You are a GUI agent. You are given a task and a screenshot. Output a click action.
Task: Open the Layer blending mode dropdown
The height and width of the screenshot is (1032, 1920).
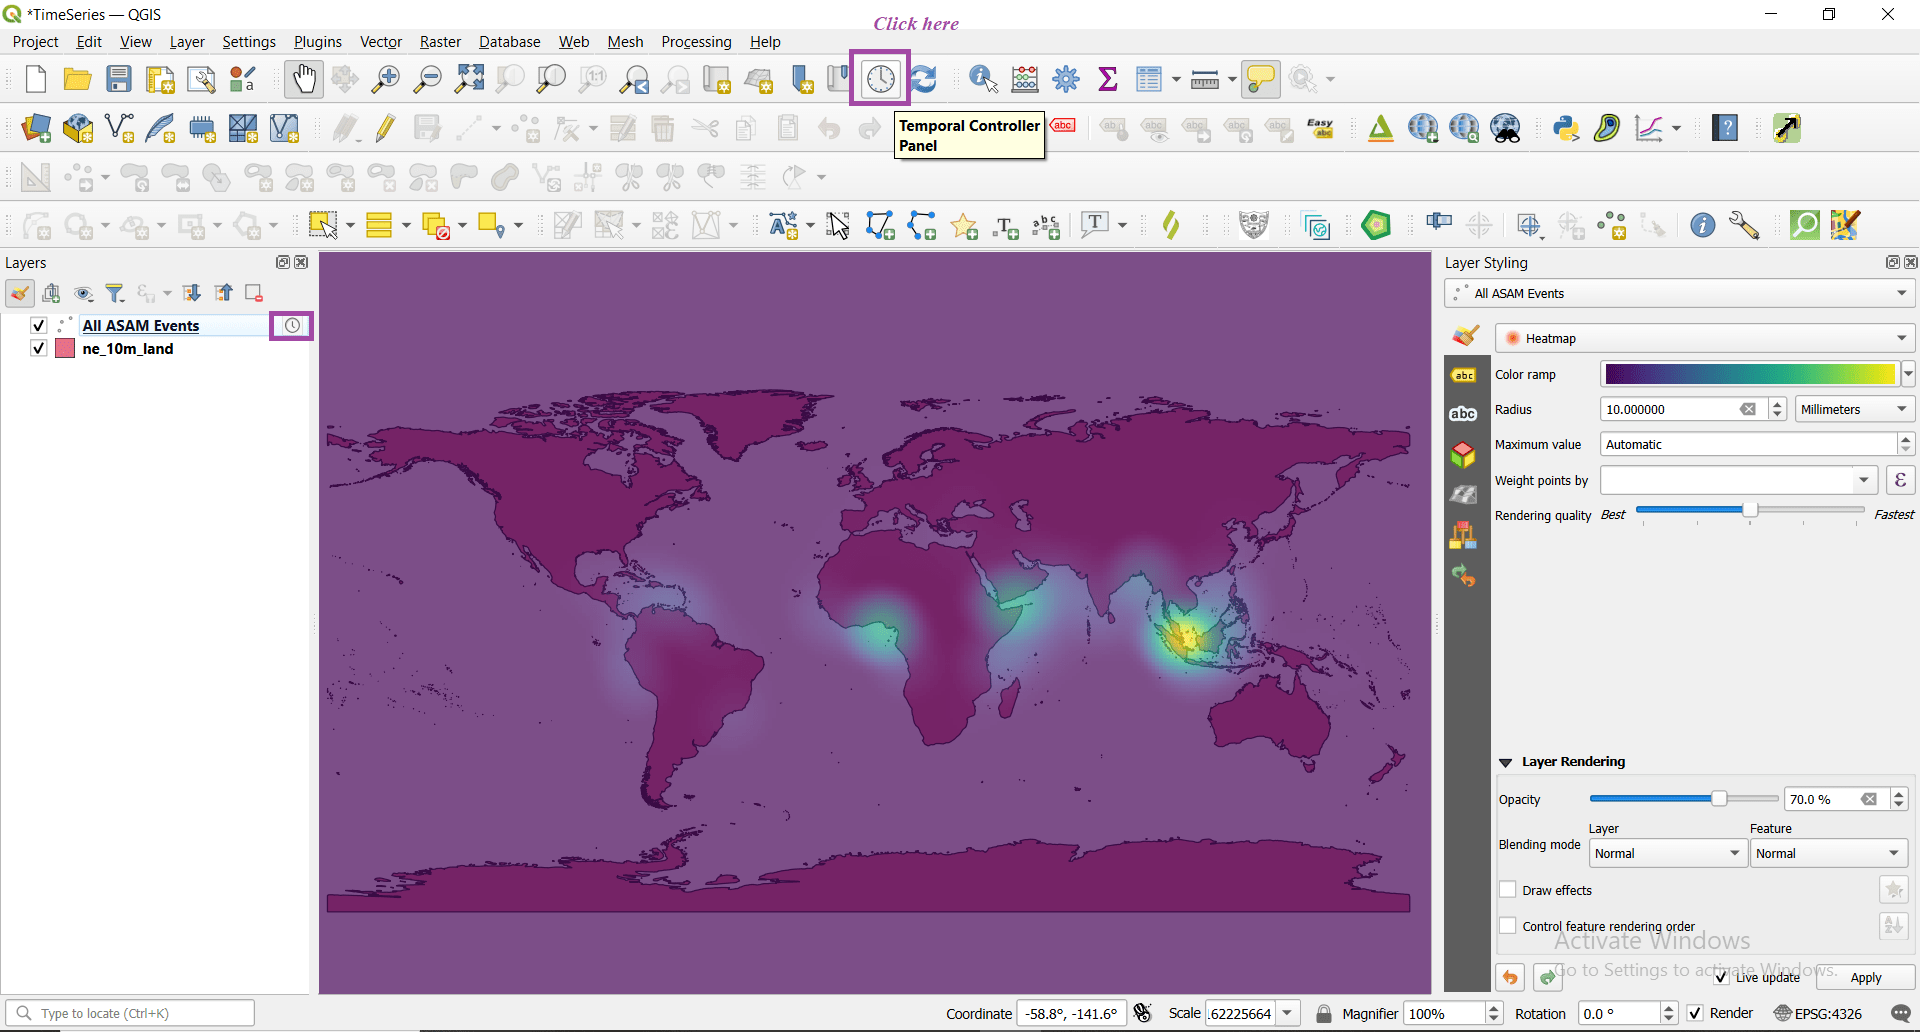tap(1667, 853)
